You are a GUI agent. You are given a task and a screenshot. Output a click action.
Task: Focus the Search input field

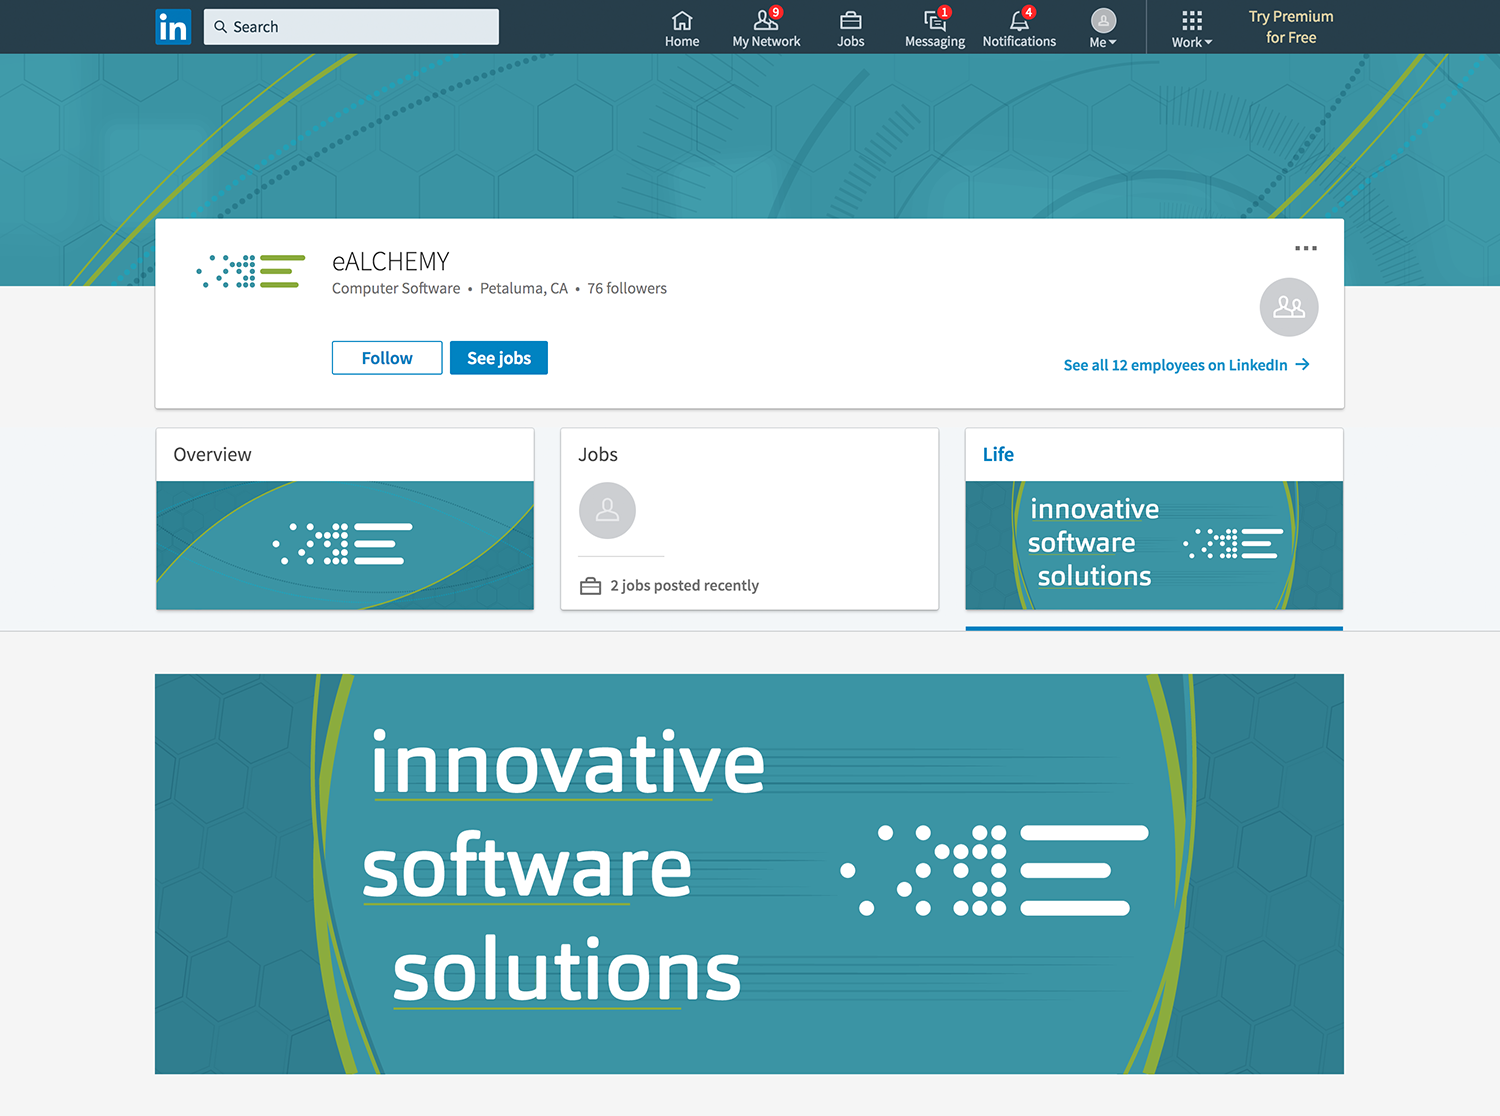tap(351, 27)
